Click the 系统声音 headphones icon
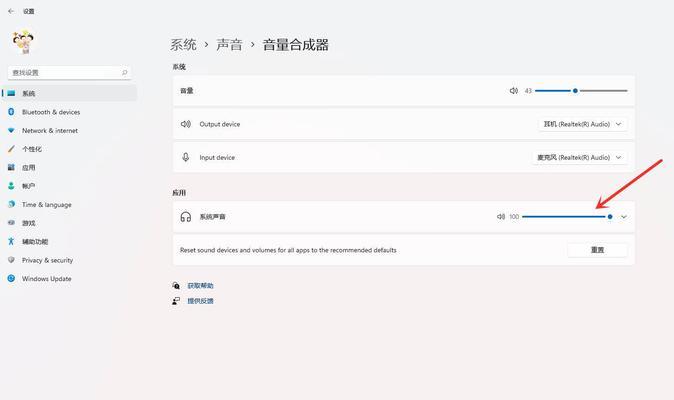The height and width of the screenshot is (400, 674). tap(186, 217)
